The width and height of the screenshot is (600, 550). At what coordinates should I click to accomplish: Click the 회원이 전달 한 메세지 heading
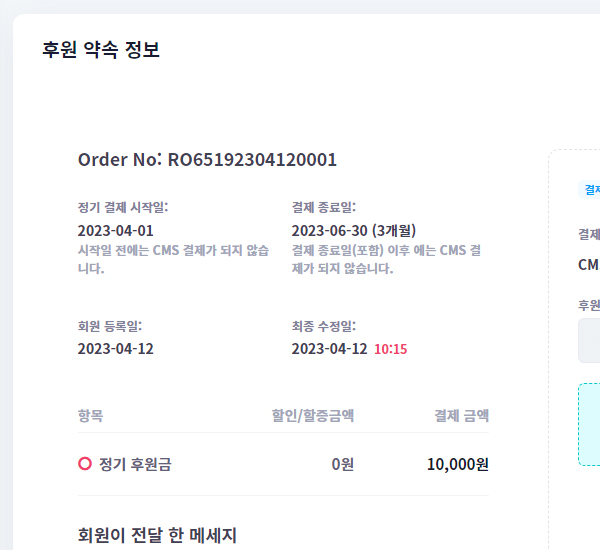pyautogui.click(x=157, y=535)
